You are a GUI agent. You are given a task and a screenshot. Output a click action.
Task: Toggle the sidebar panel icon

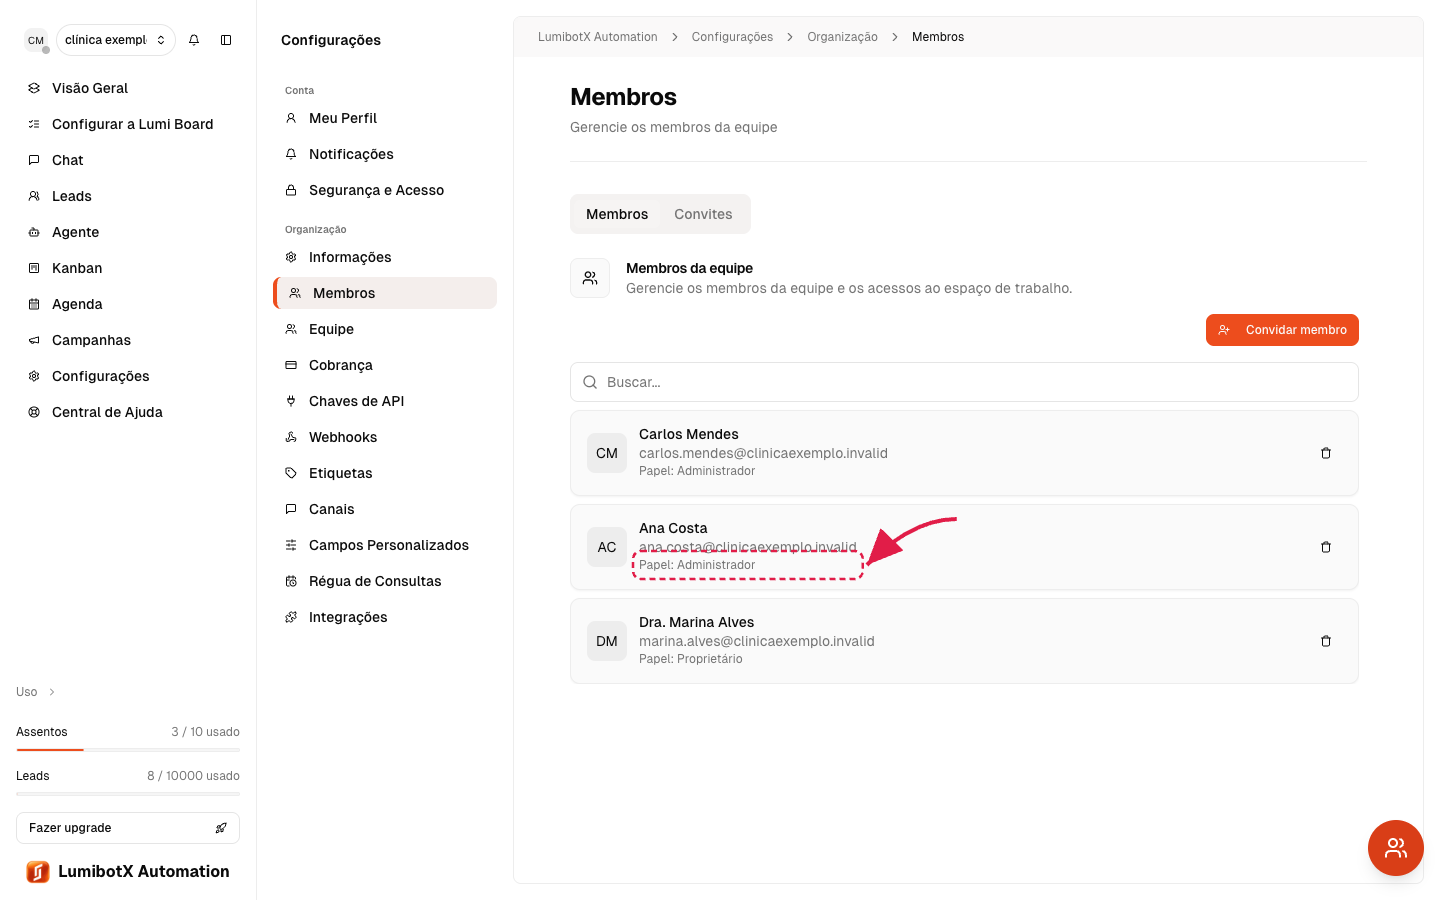(226, 40)
